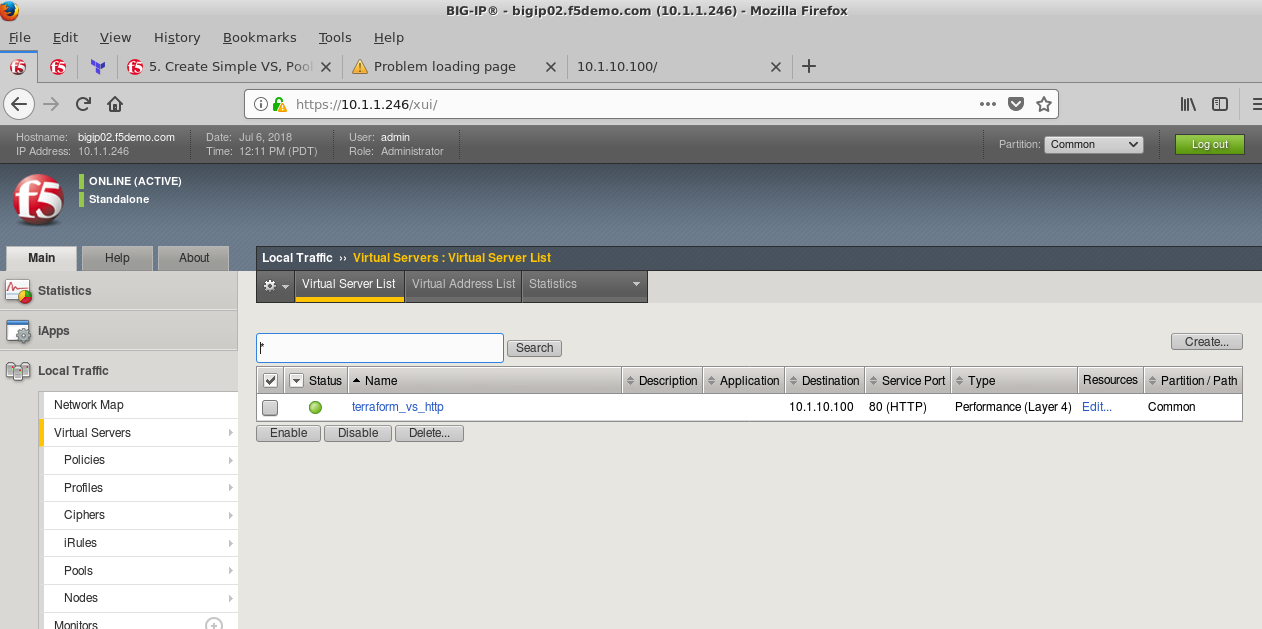
Task: Close the 10.1.10.100/ tab
Action: [x=775, y=67]
